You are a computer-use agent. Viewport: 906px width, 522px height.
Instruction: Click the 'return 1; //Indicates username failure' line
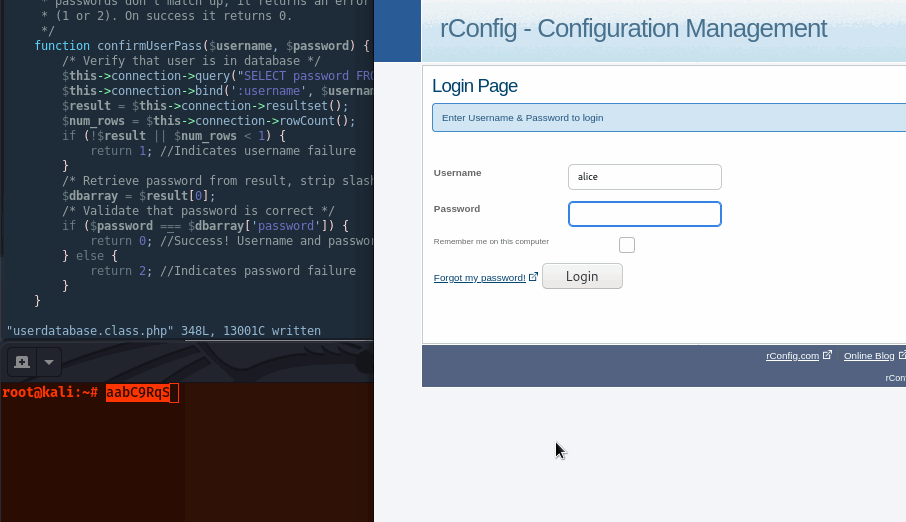click(x=223, y=151)
